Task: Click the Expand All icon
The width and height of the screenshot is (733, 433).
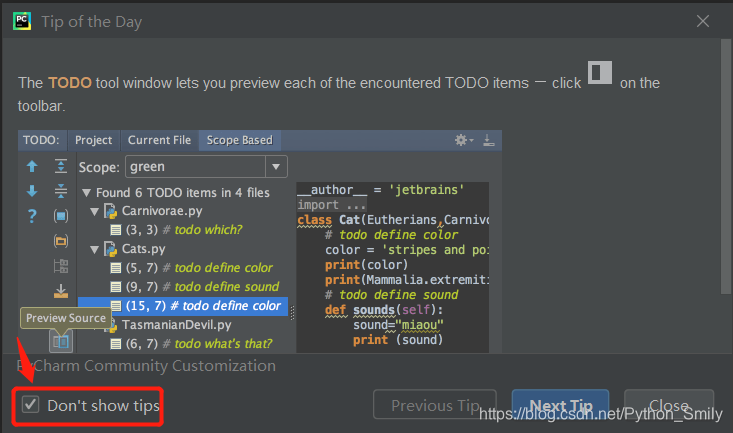Action: coord(61,166)
